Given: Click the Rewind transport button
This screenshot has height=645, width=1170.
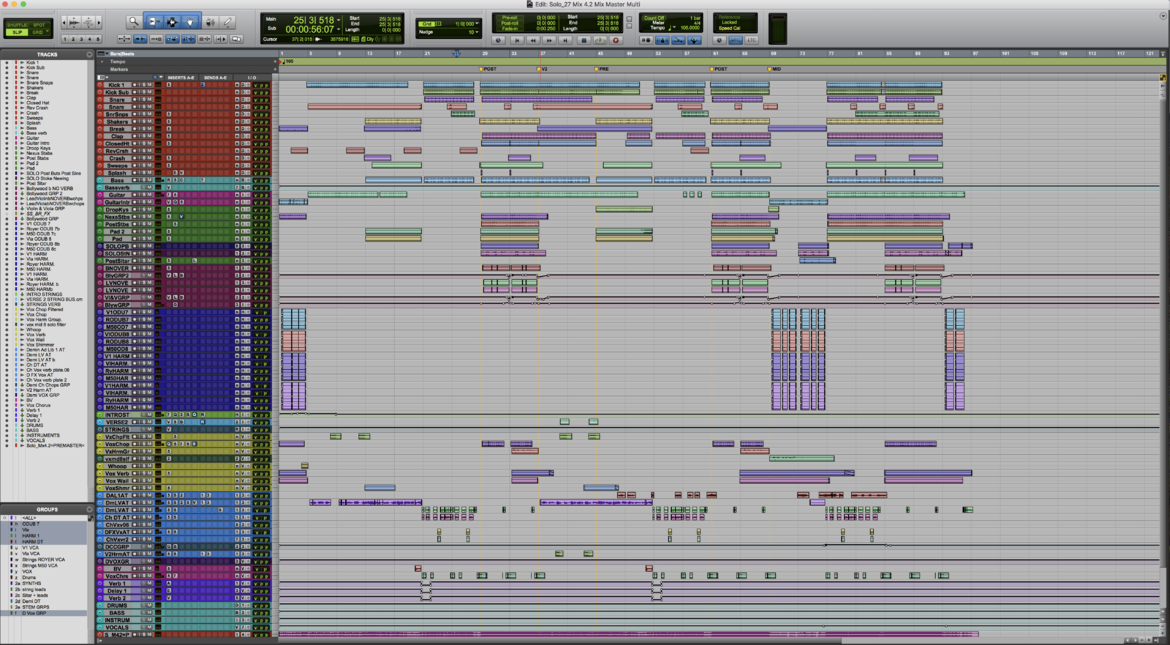Looking at the screenshot, I should point(534,40).
